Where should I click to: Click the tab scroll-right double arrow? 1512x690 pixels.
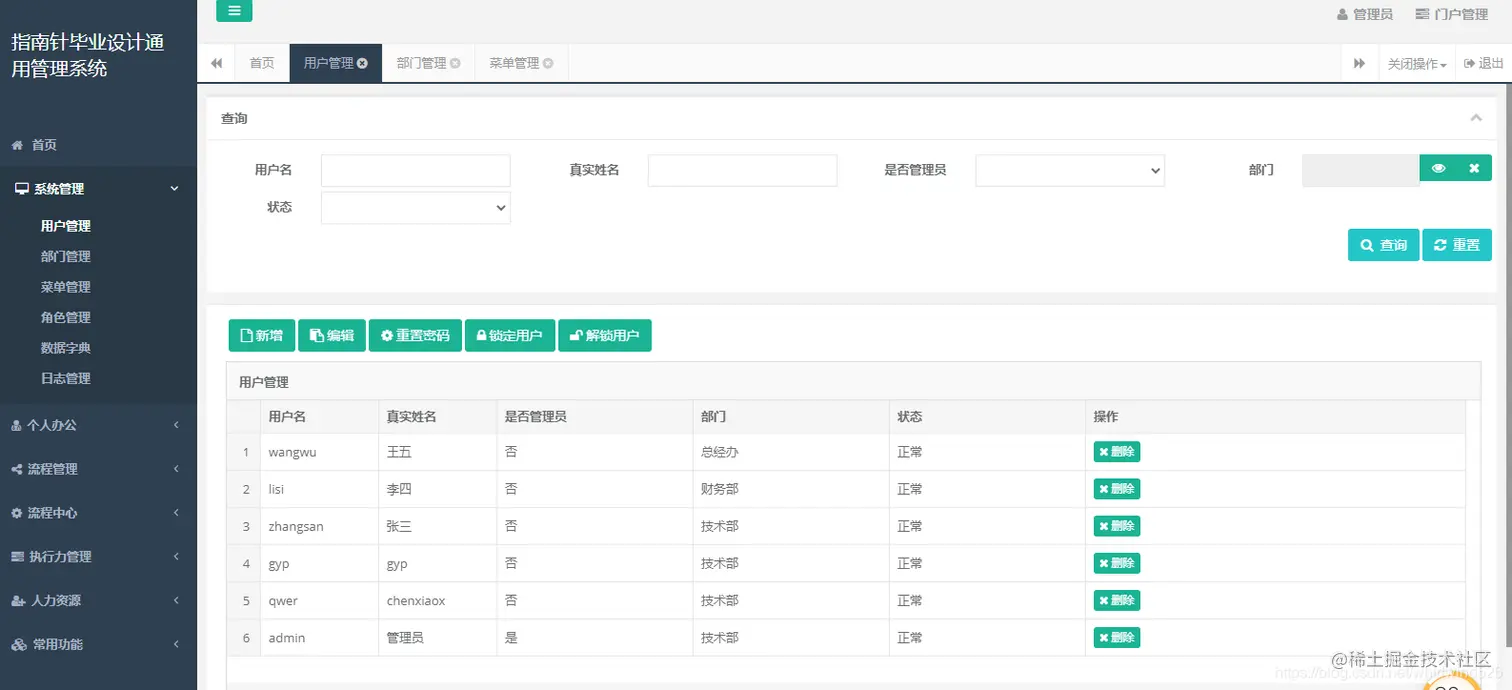pyautogui.click(x=1359, y=63)
